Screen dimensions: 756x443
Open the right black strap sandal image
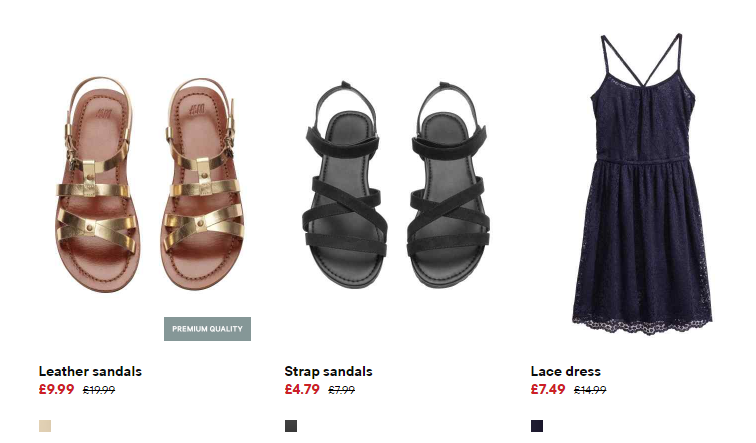tap(448, 186)
